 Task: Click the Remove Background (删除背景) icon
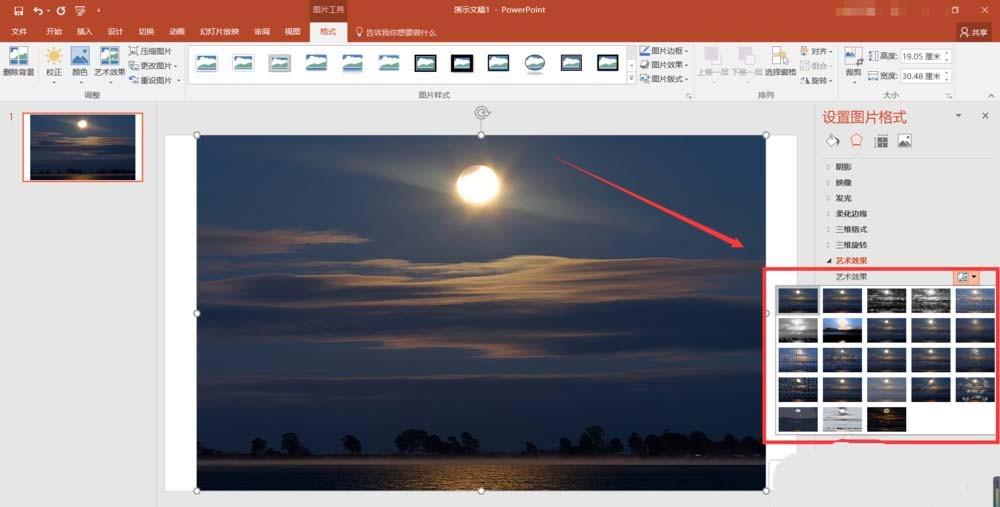coord(18,61)
